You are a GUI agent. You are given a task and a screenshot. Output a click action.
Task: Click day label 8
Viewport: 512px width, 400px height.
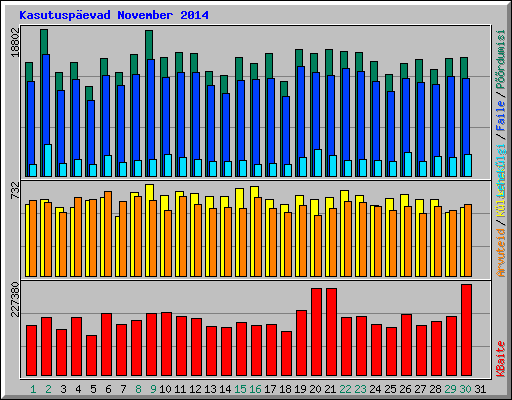[138, 389]
